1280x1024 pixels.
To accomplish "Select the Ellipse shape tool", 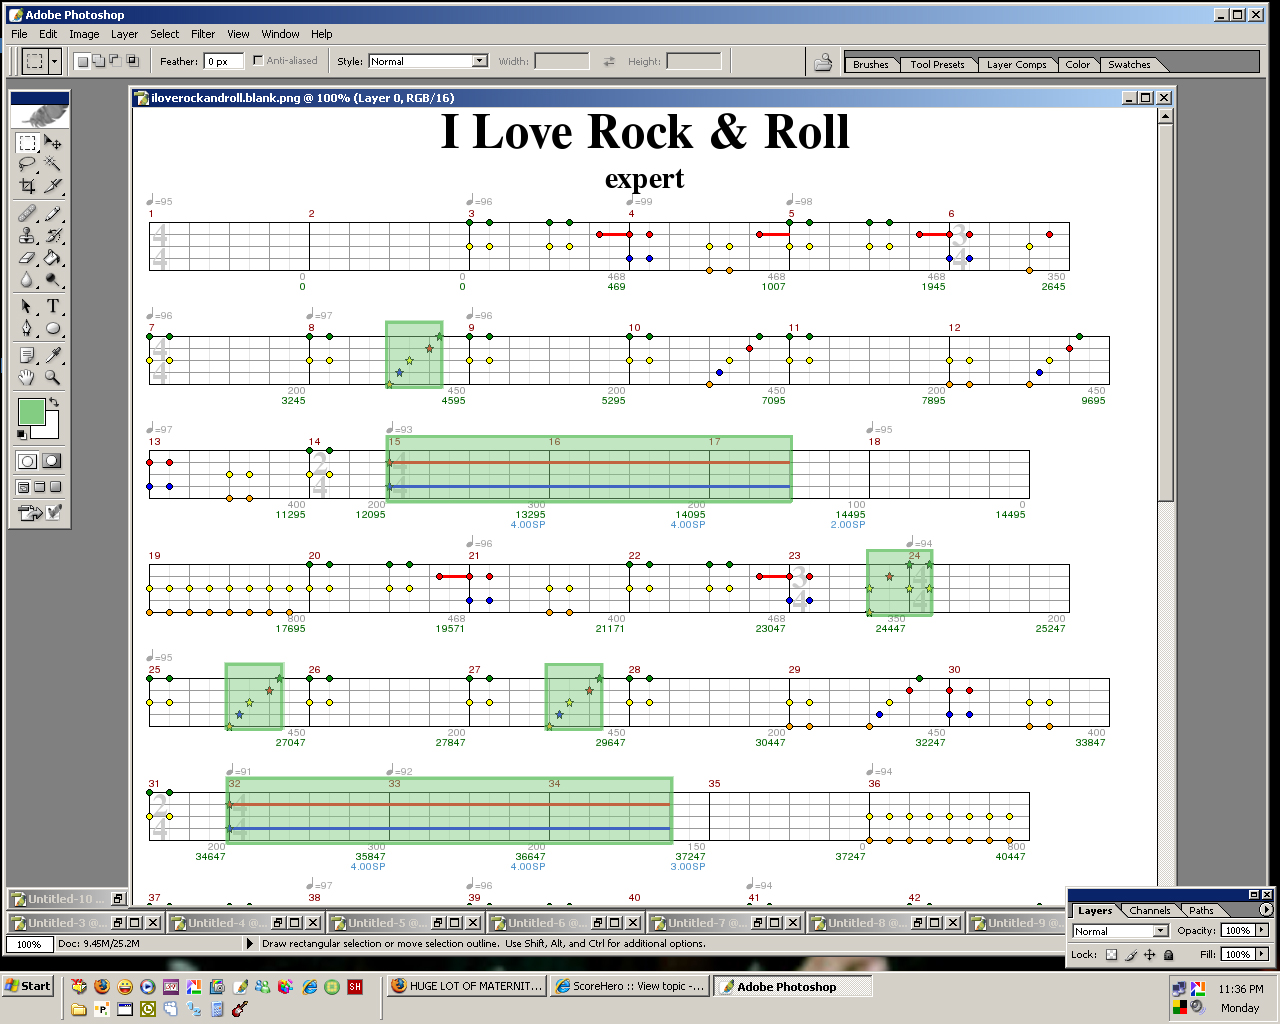I will coord(53,328).
